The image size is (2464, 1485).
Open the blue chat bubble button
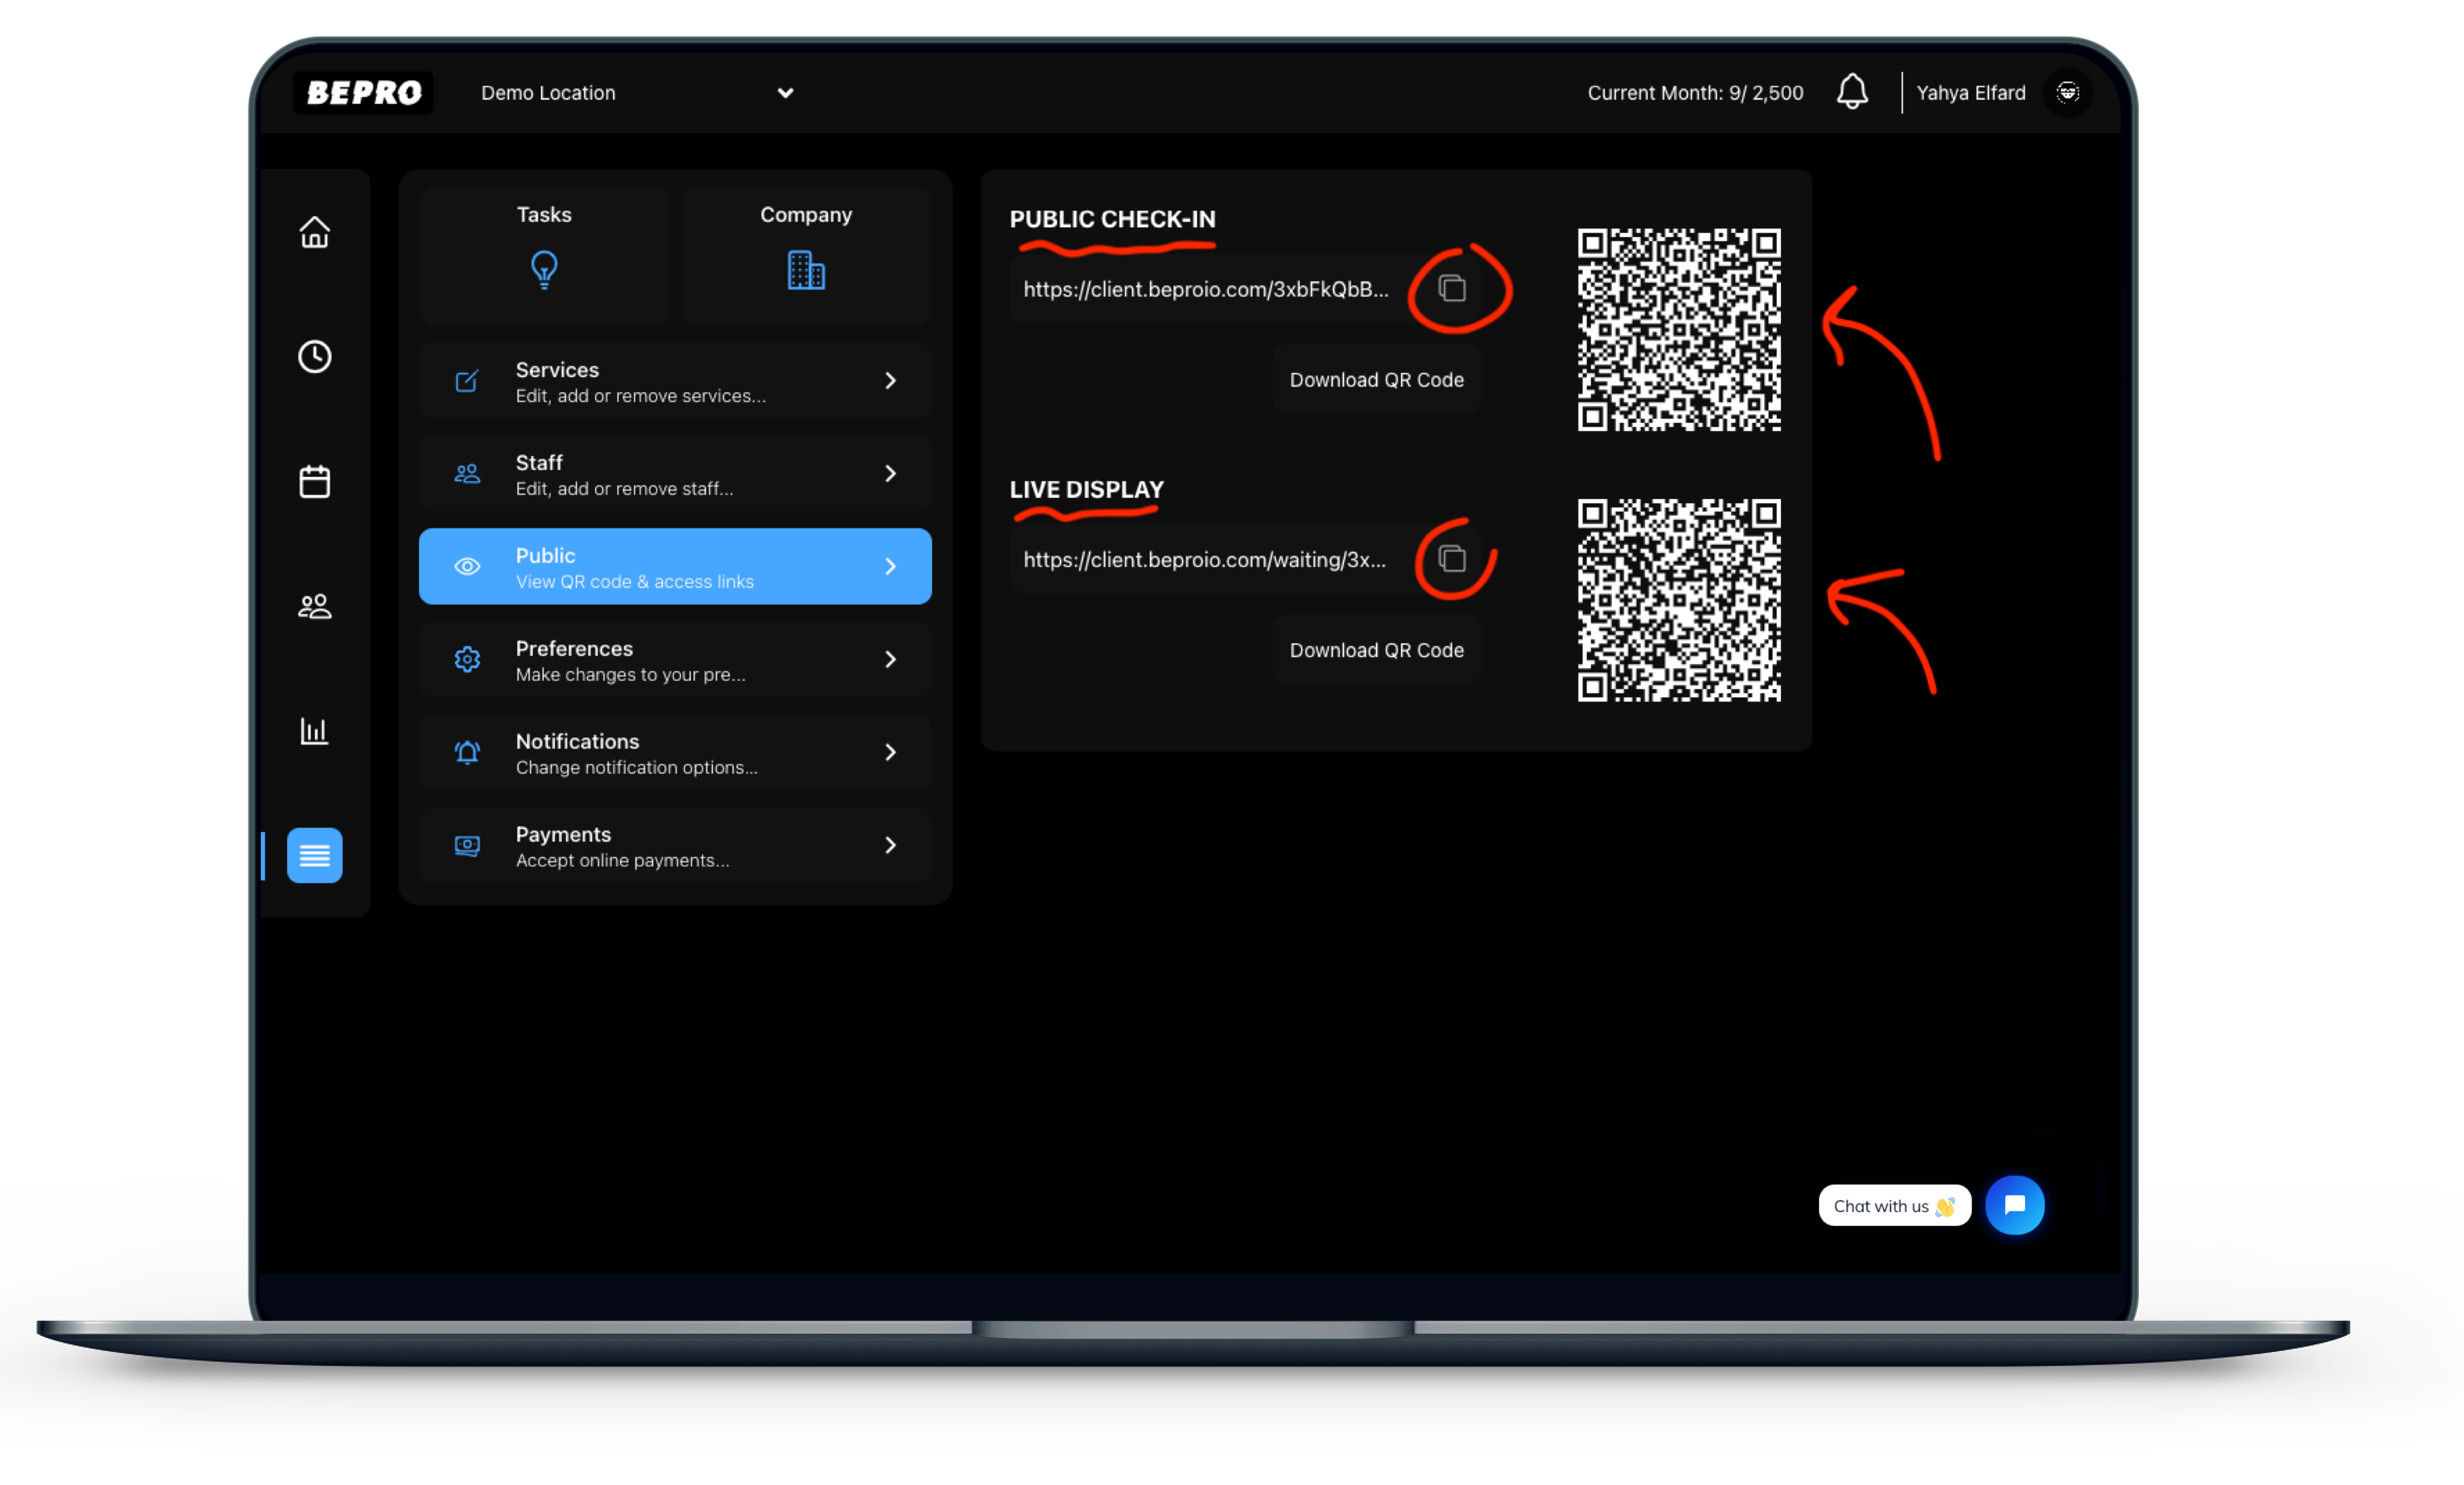pos(2015,1205)
